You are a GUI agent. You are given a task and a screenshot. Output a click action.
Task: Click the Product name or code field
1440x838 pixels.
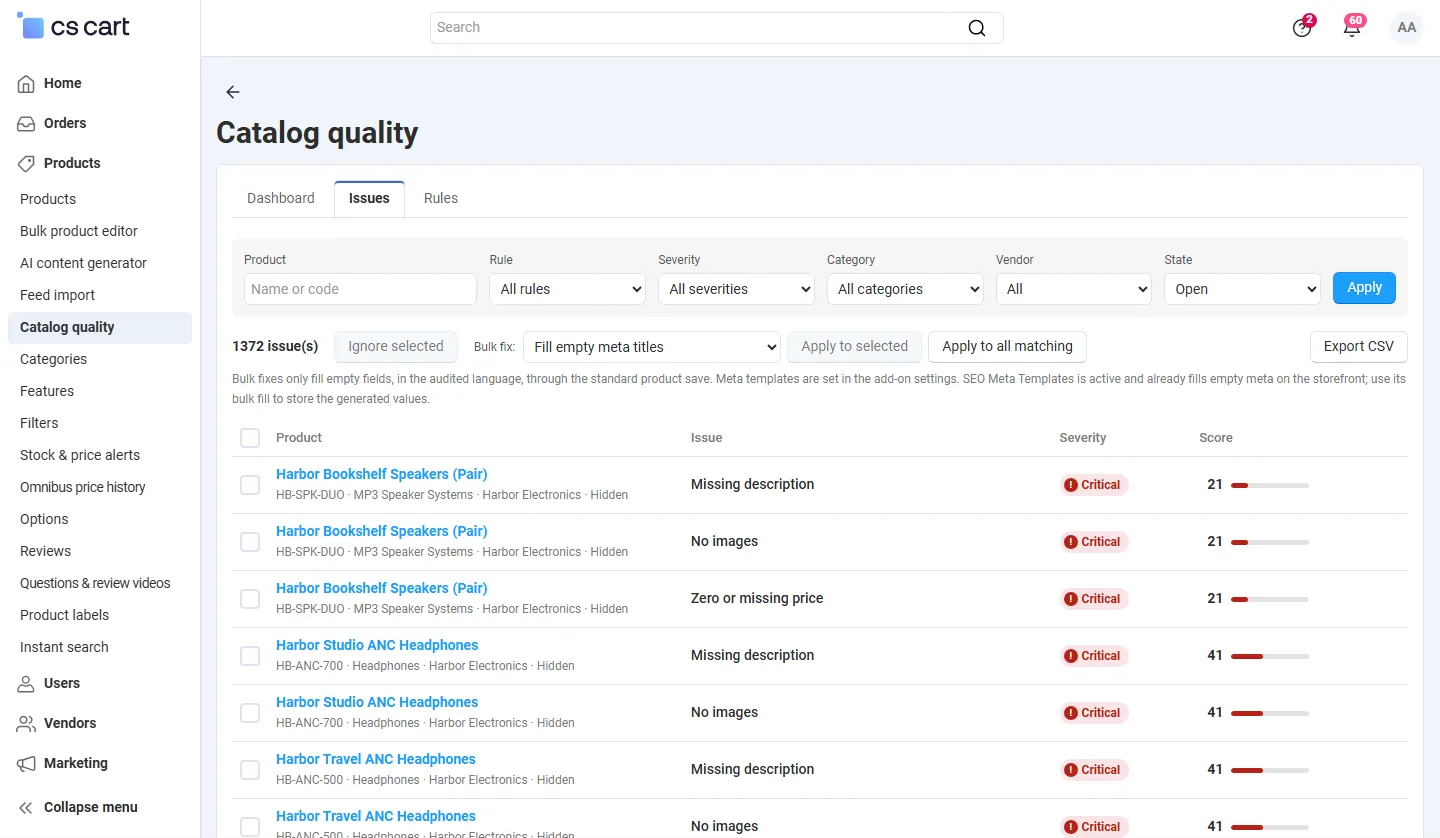point(360,289)
